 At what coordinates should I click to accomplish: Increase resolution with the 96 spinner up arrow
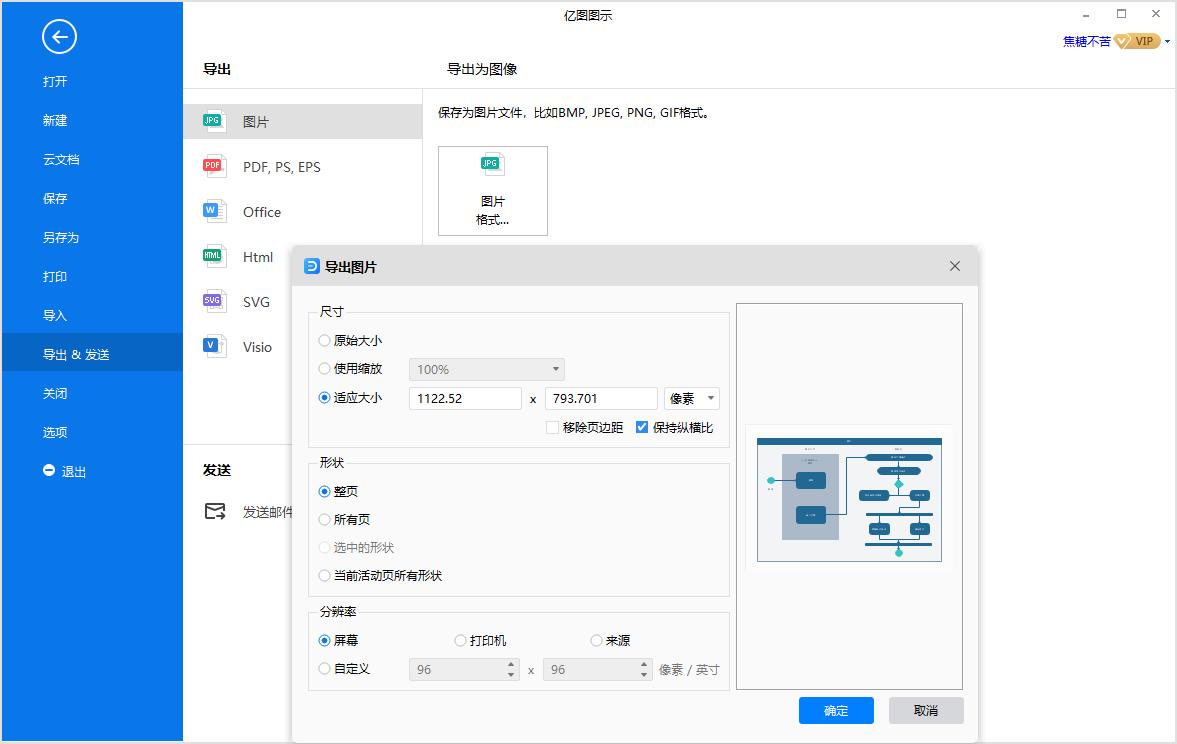coord(512,664)
